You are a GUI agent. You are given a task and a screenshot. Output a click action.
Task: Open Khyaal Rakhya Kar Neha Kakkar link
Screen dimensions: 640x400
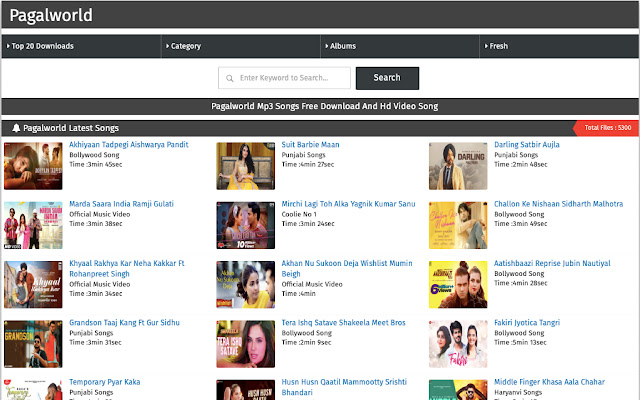127,269
